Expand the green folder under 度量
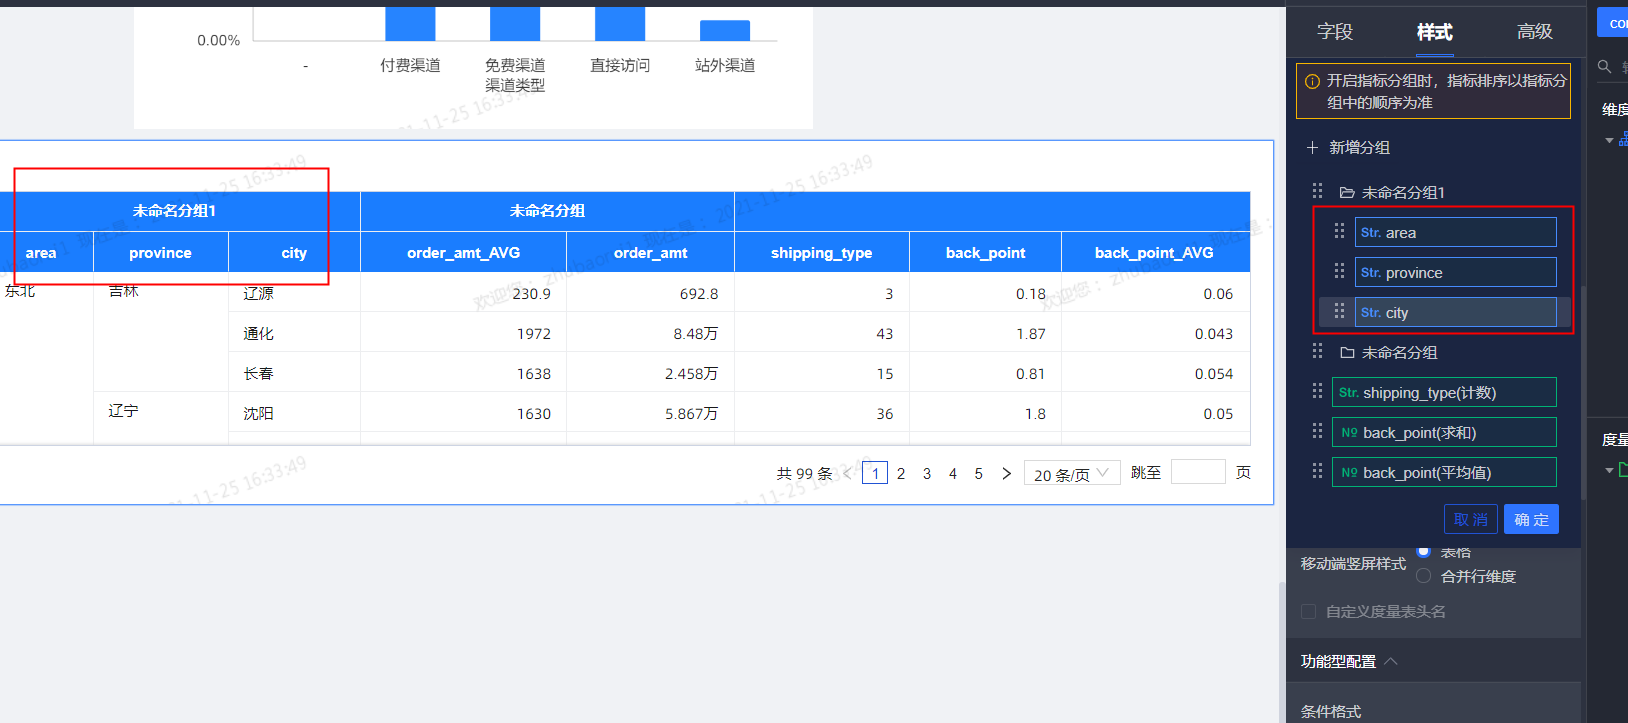The height and width of the screenshot is (723, 1628). pos(1609,470)
